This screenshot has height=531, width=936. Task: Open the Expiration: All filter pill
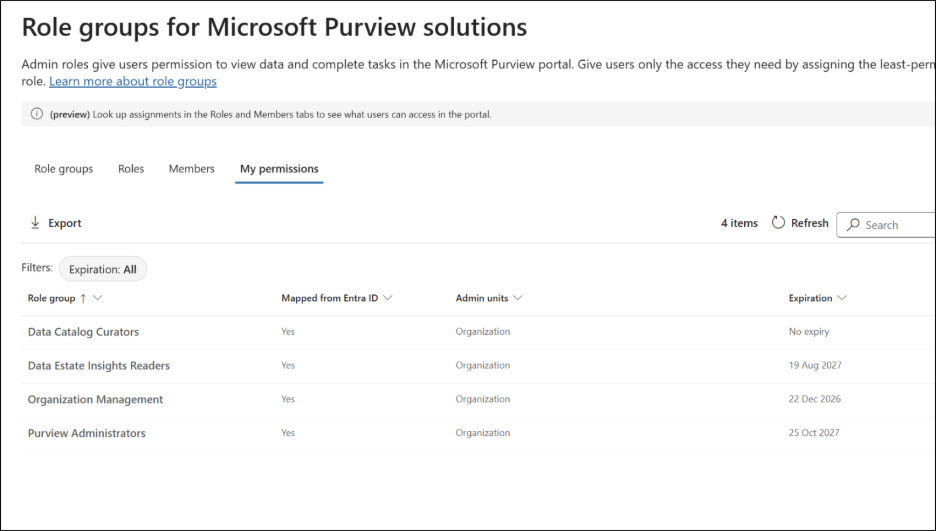coord(103,269)
